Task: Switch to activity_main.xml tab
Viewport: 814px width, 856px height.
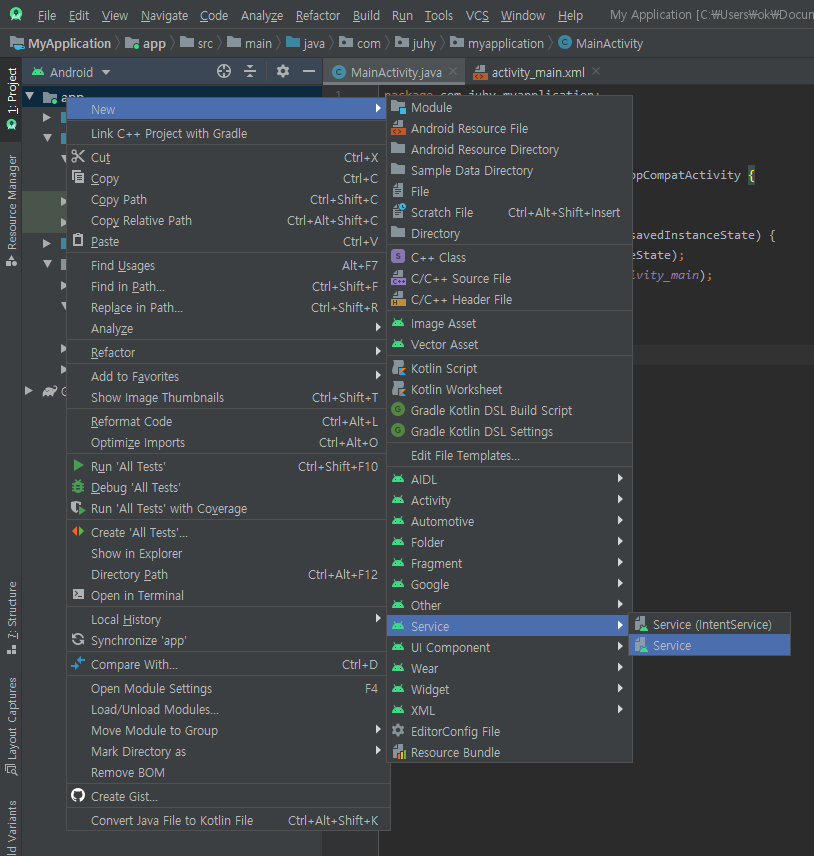Action: click(537, 72)
